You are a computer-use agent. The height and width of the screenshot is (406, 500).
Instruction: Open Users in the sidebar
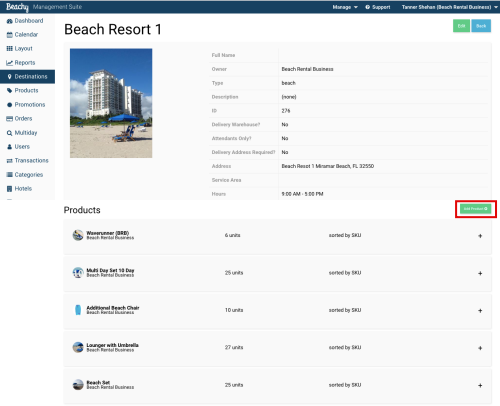pyautogui.click(x=27, y=147)
